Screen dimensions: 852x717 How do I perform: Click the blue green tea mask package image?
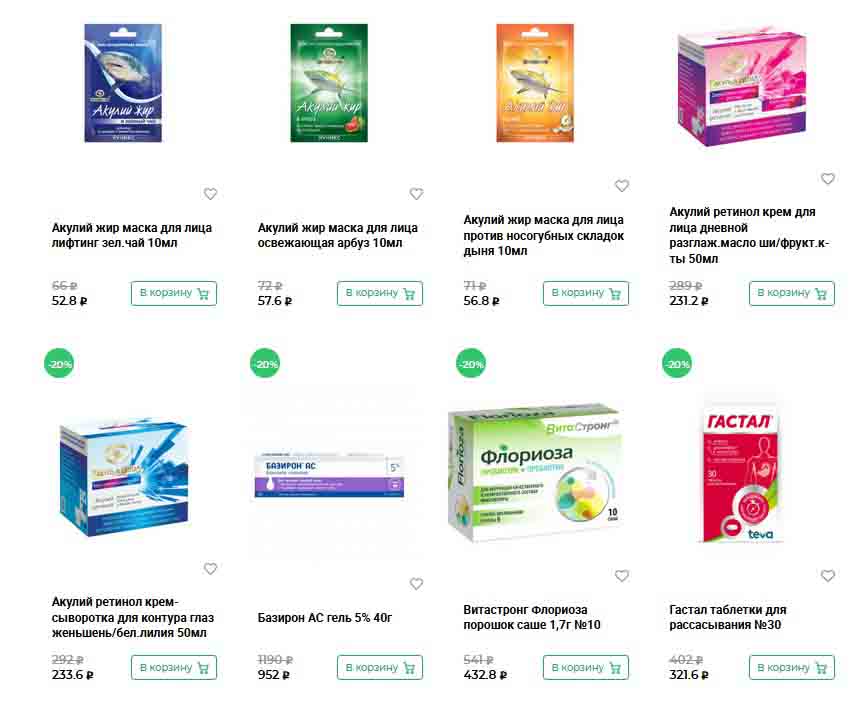(123, 83)
